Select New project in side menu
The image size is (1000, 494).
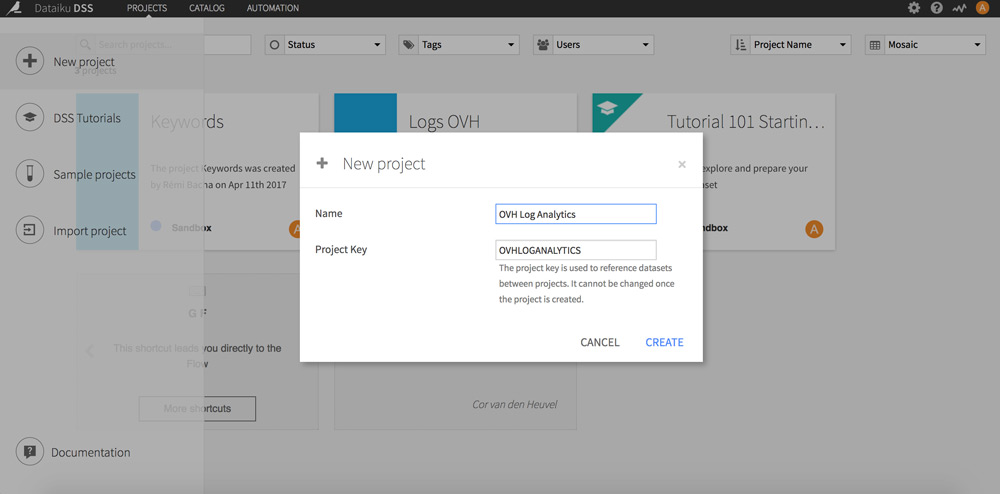click(84, 62)
